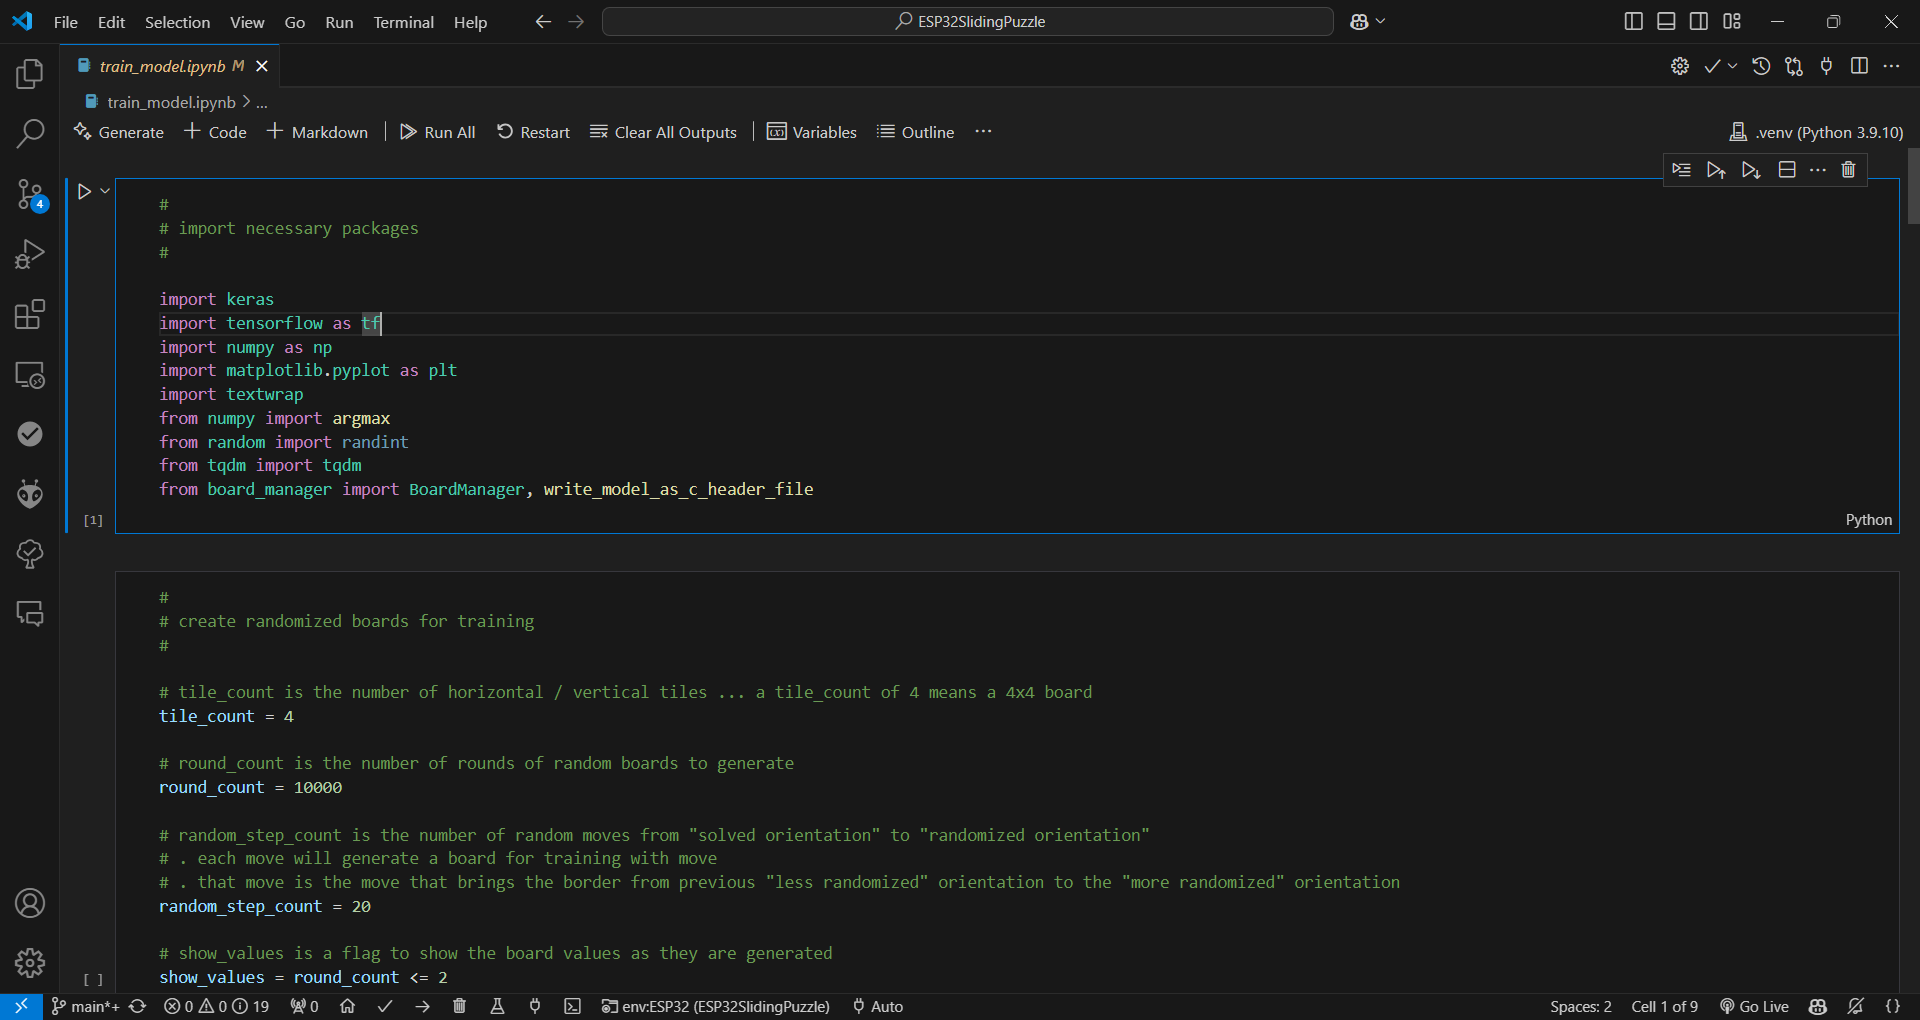The width and height of the screenshot is (1920, 1020).
Task: Open the Extensions view
Action: 30,314
